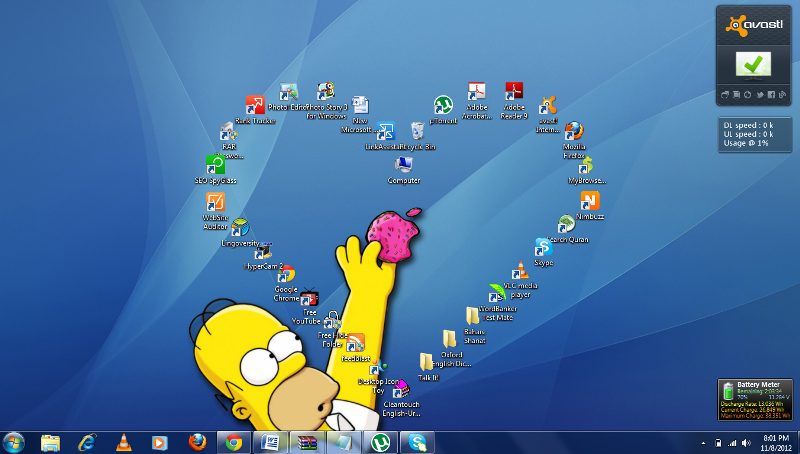Select the Free Hide Folder desktop shortcut
This screenshot has height=454, width=800.
pos(332,329)
